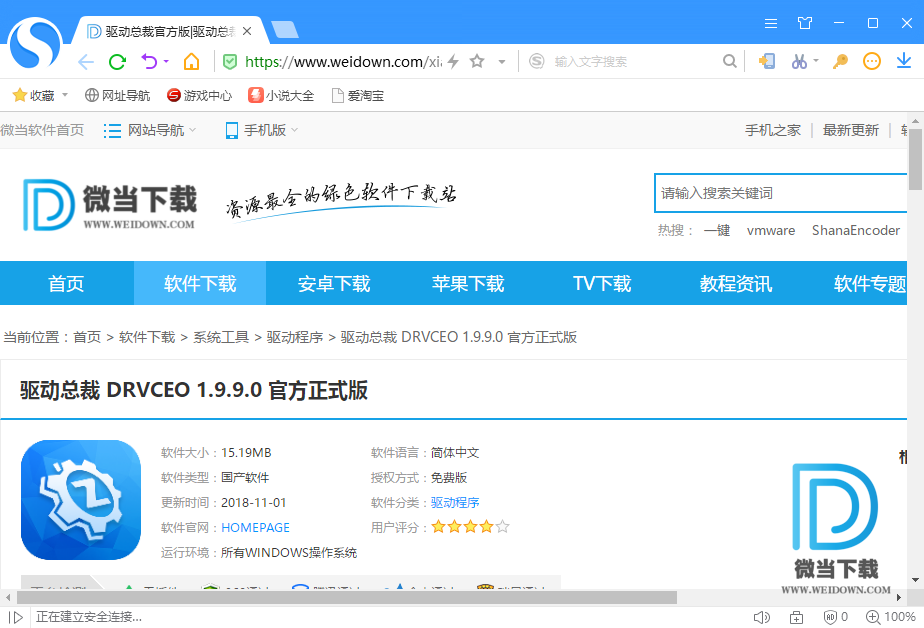The image size is (924, 628).
Task: Click the lightning speed mode icon
Action: coord(453,61)
